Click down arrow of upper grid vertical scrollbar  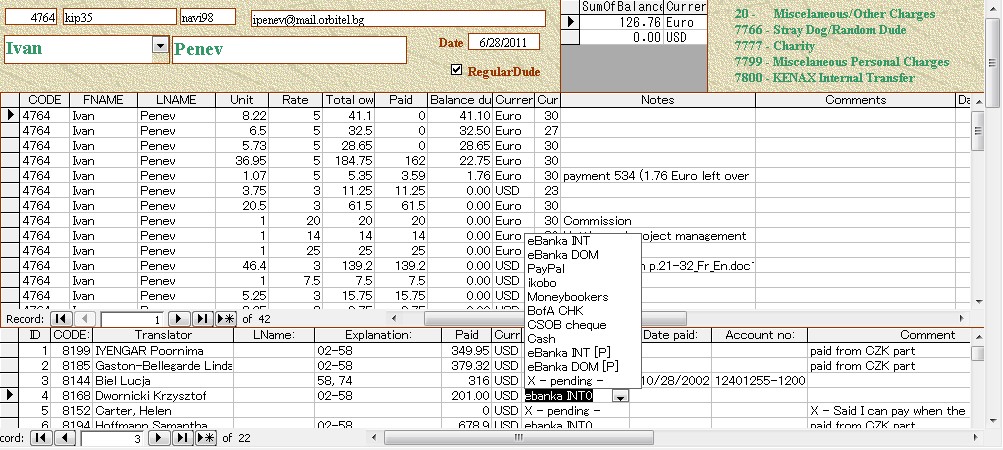pos(977,301)
